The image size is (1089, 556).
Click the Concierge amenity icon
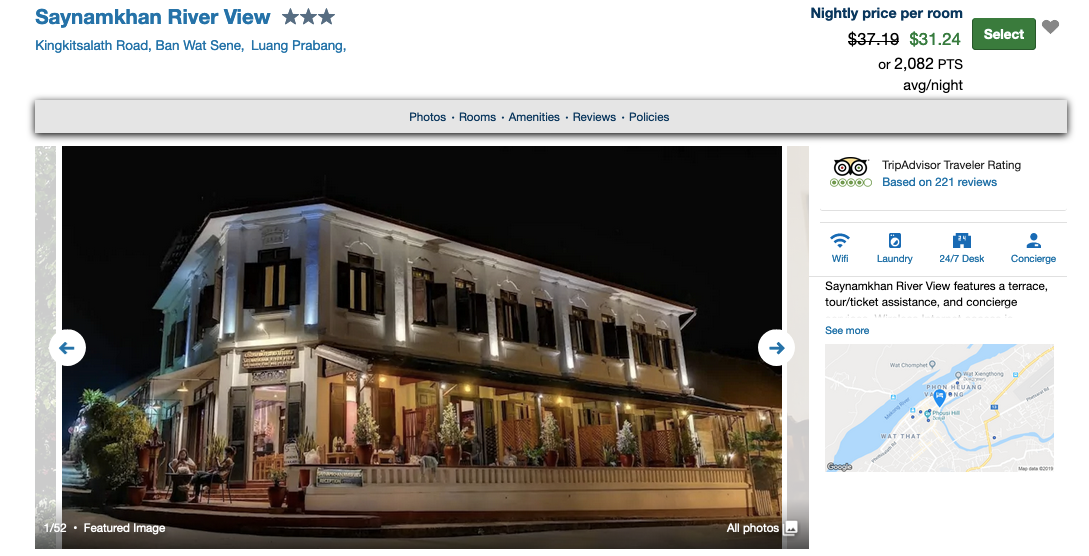click(x=1033, y=241)
